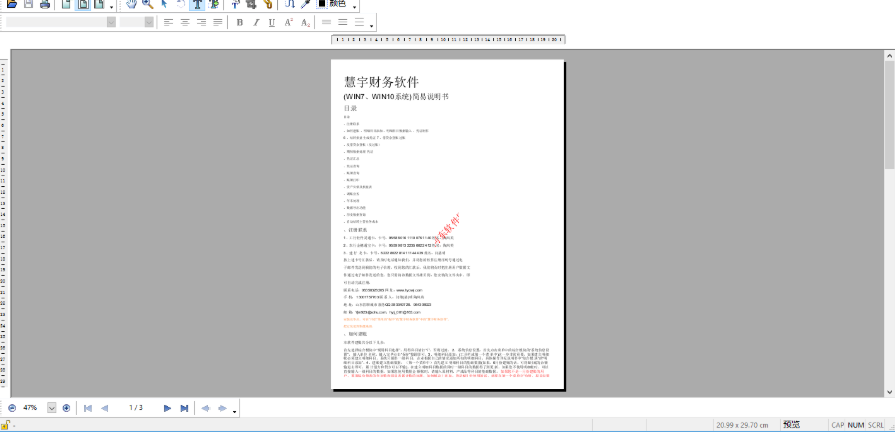The image size is (895, 434).
Task: Open a file with the folder icon
Action: [12, 4]
